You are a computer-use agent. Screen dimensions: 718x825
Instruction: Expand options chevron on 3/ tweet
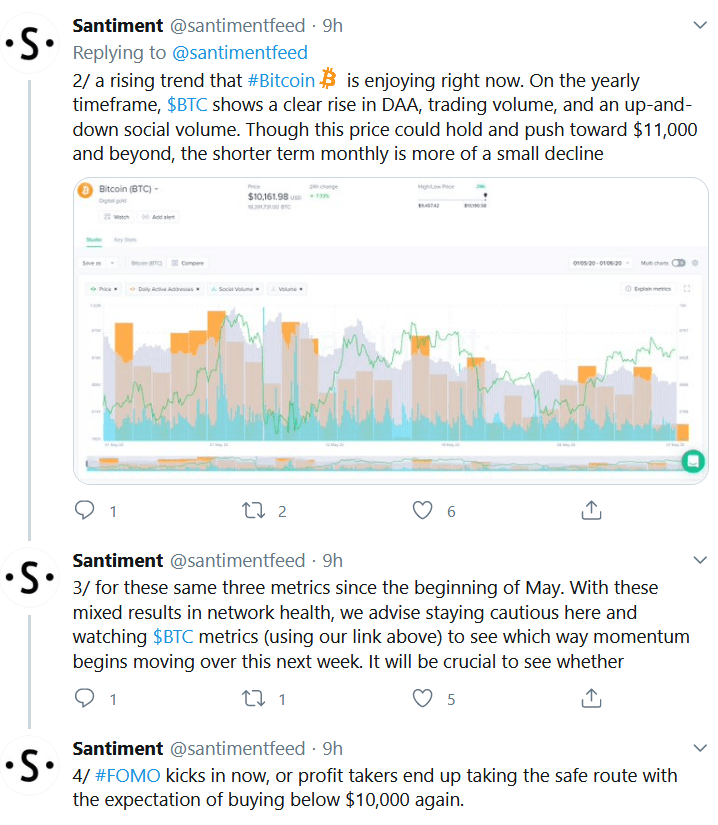[700, 560]
